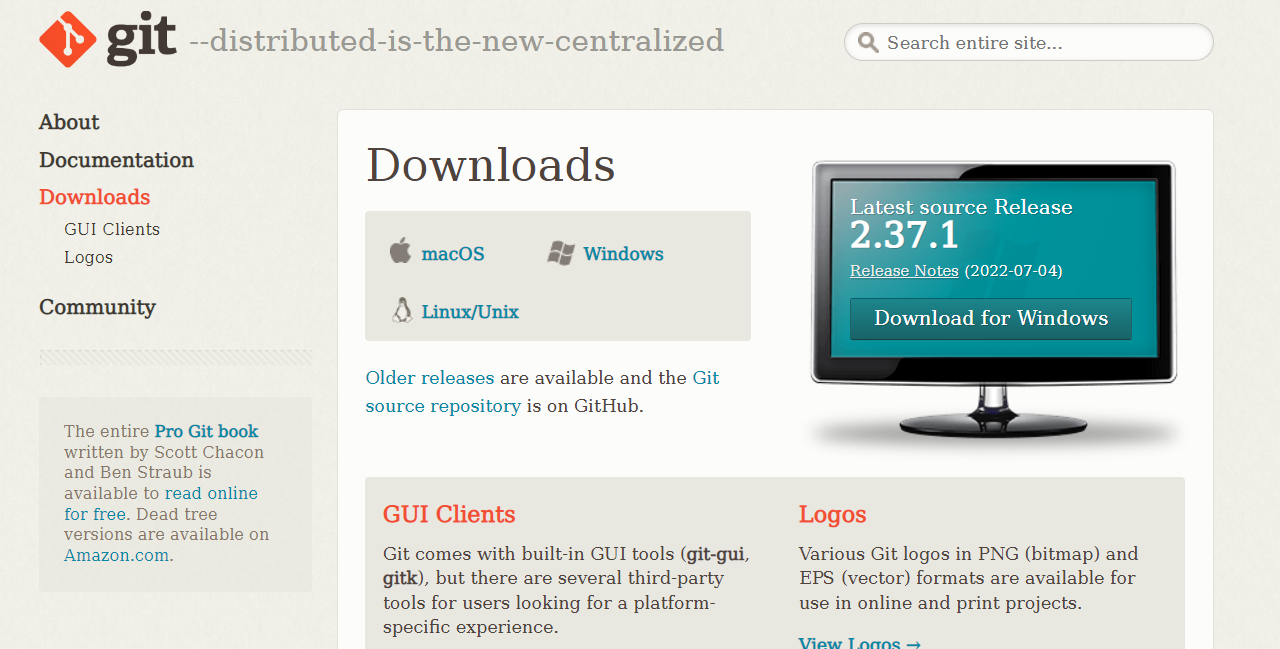Screen dimensions: 1280x649
Task: Open the Release Notes link
Action: [x=904, y=271]
